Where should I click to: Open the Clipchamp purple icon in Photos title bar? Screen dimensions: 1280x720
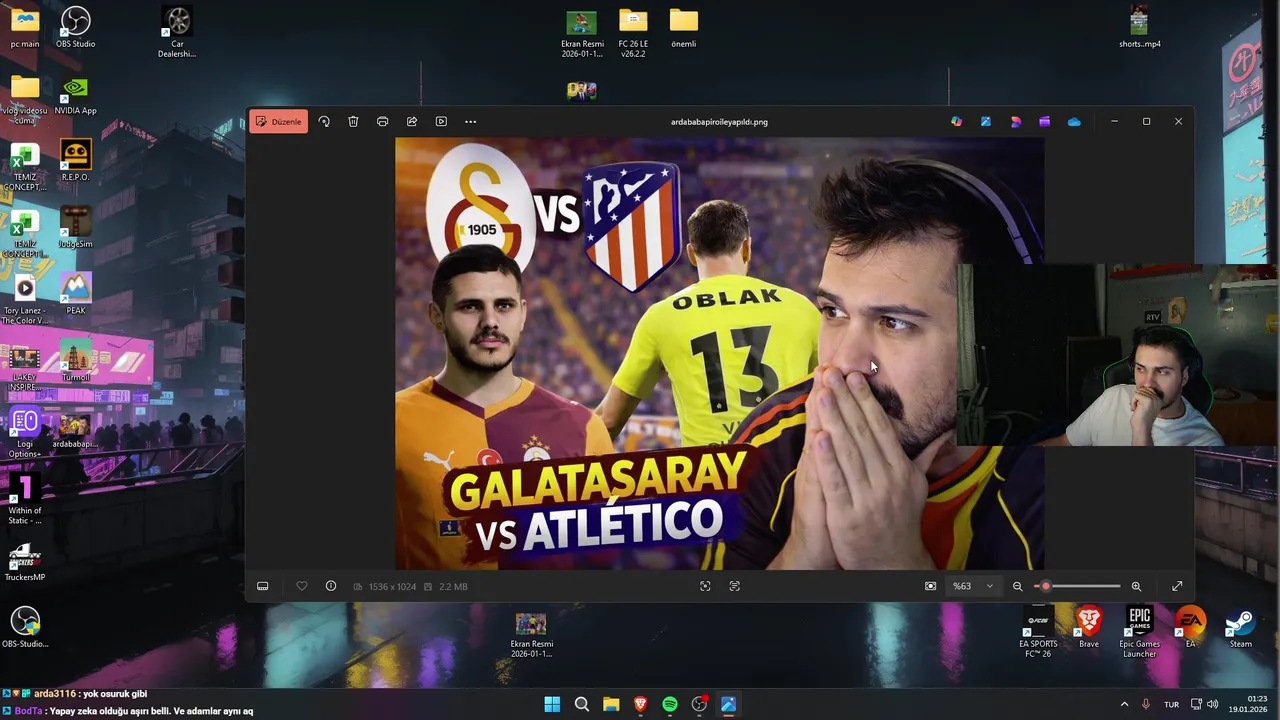click(x=1045, y=122)
